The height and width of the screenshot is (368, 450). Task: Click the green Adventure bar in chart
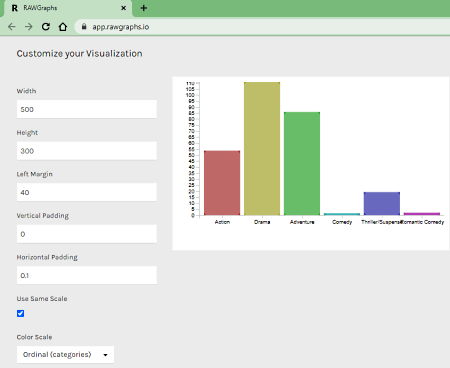point(302,164)
